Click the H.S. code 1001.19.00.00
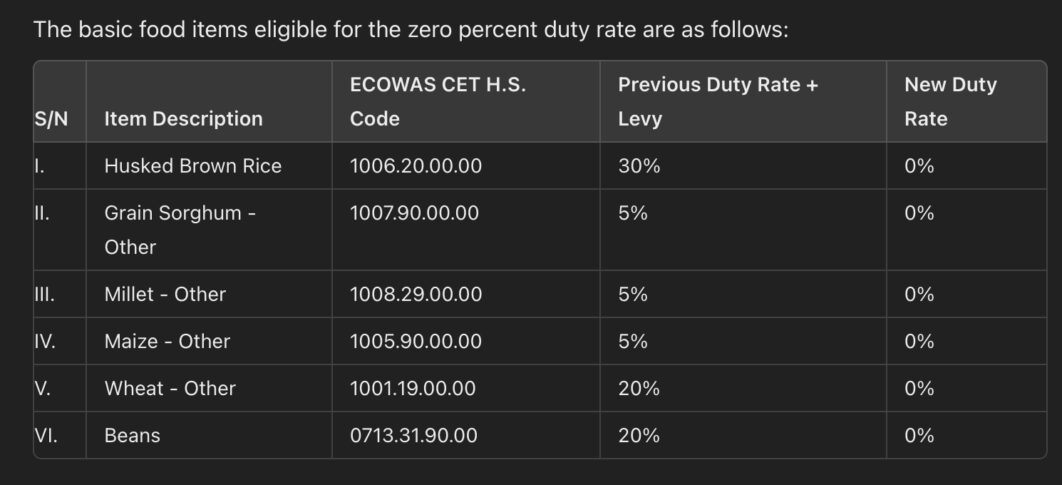Screen dimensions: 1062x485 [x=413, y=388]
